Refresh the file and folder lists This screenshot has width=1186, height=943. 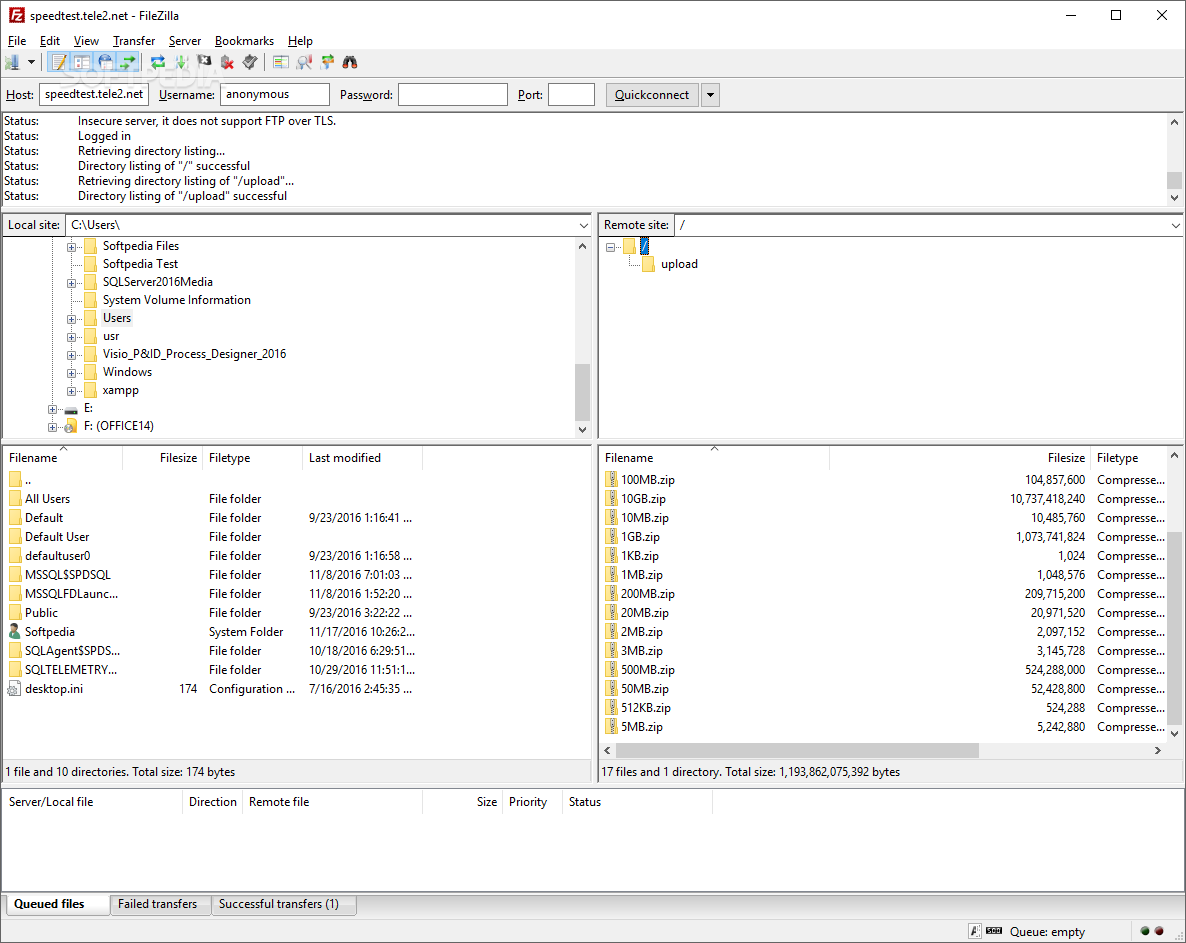157,62
